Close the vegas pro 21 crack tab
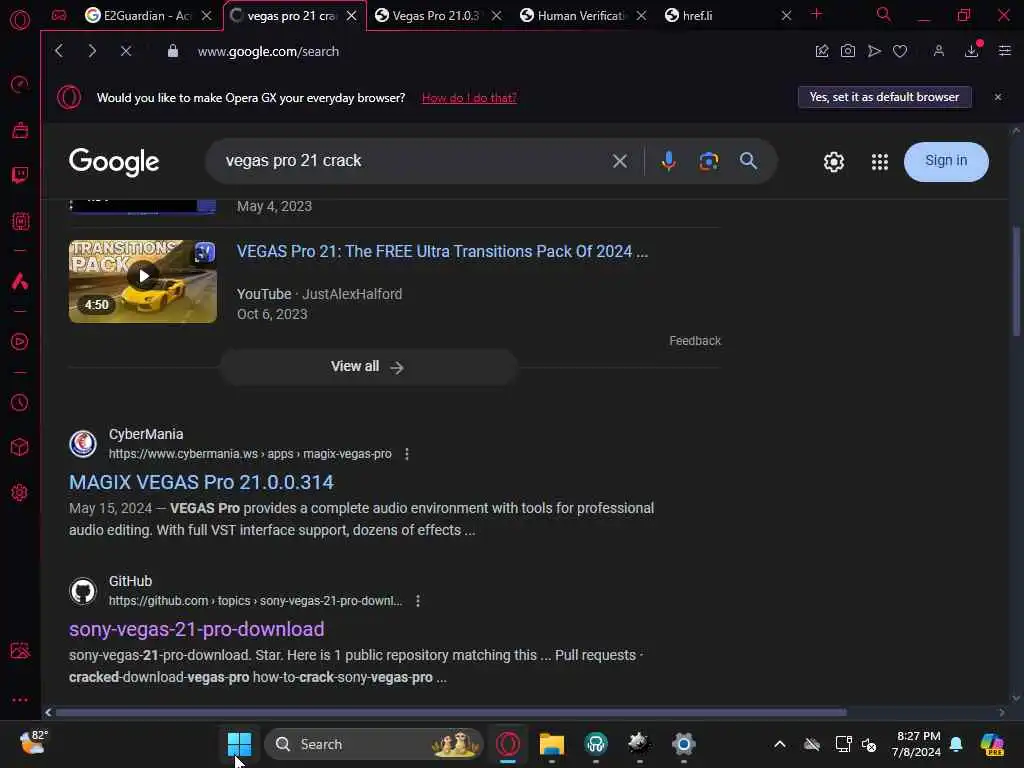The height and width of the screenshot is (768, 1024). (x=351, y=16)
